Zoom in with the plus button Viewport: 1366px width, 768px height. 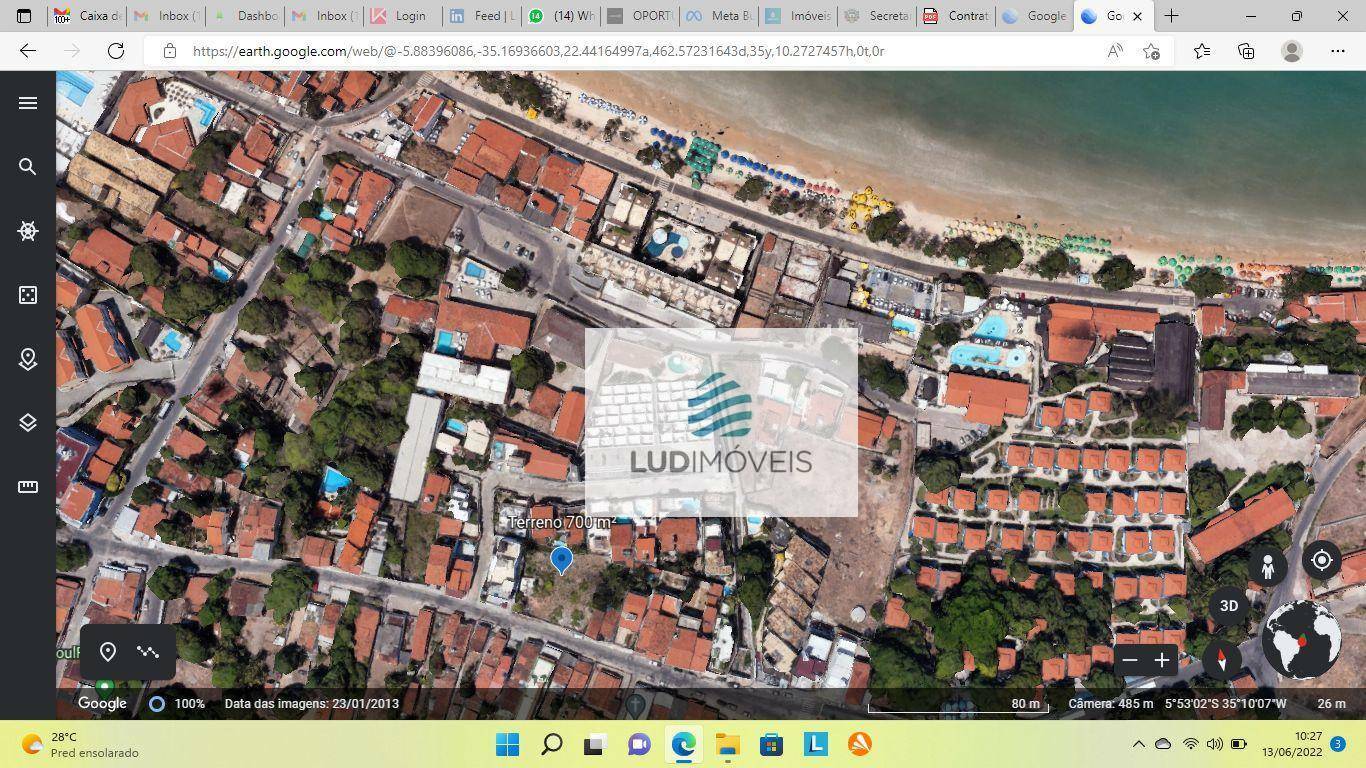tap(1162, 660)
